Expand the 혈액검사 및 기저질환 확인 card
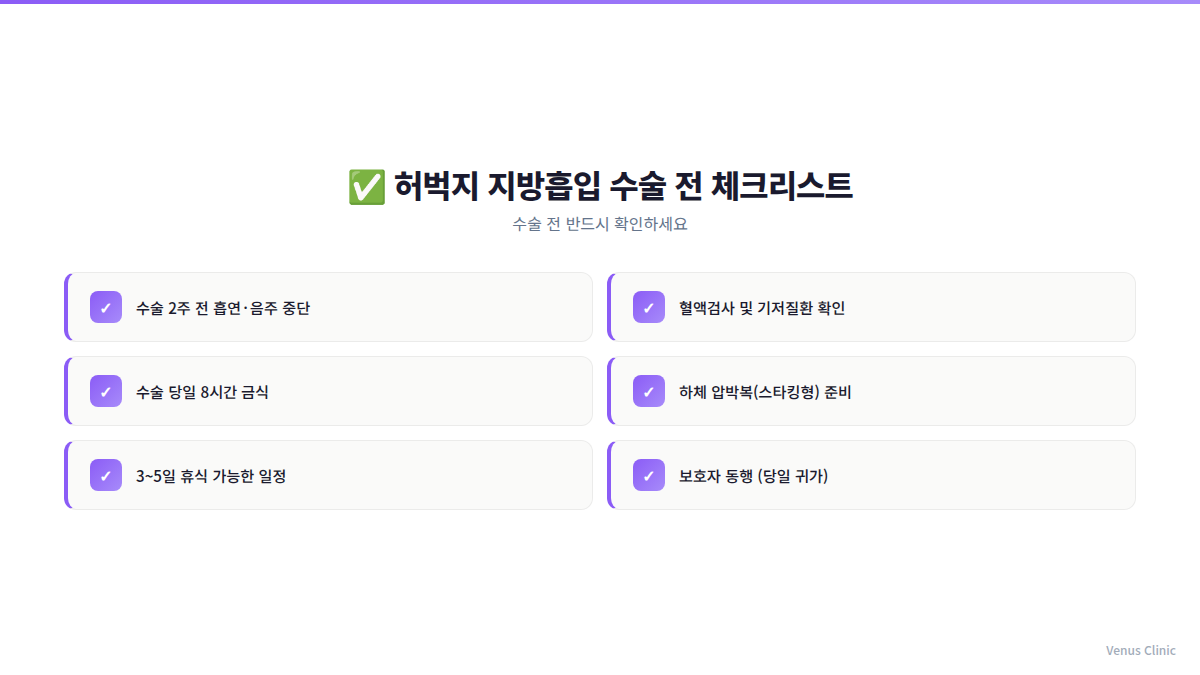 [x=871, y=307]
